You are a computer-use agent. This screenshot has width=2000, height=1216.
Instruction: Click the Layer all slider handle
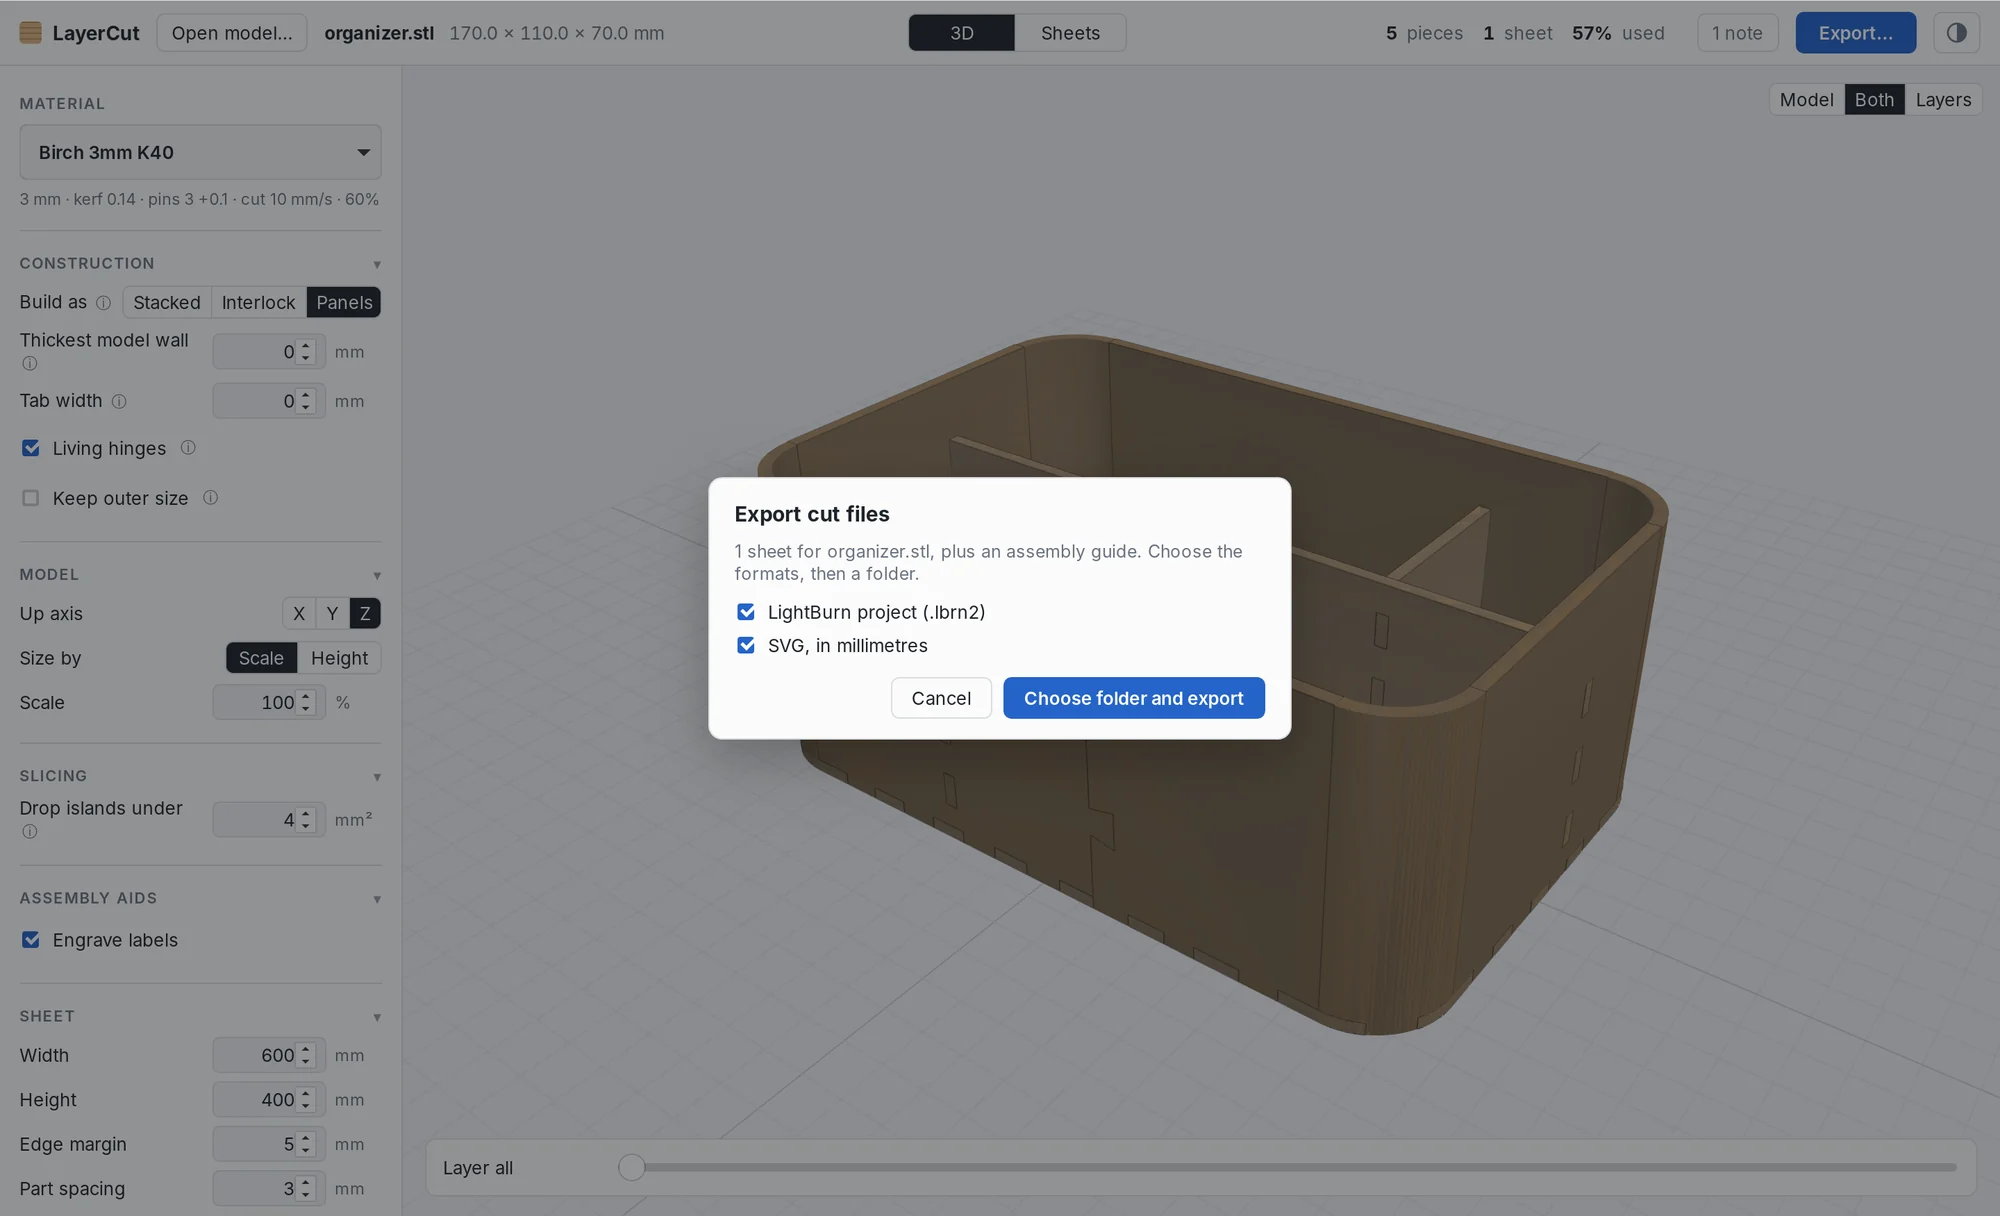(x=631, y=1167)
